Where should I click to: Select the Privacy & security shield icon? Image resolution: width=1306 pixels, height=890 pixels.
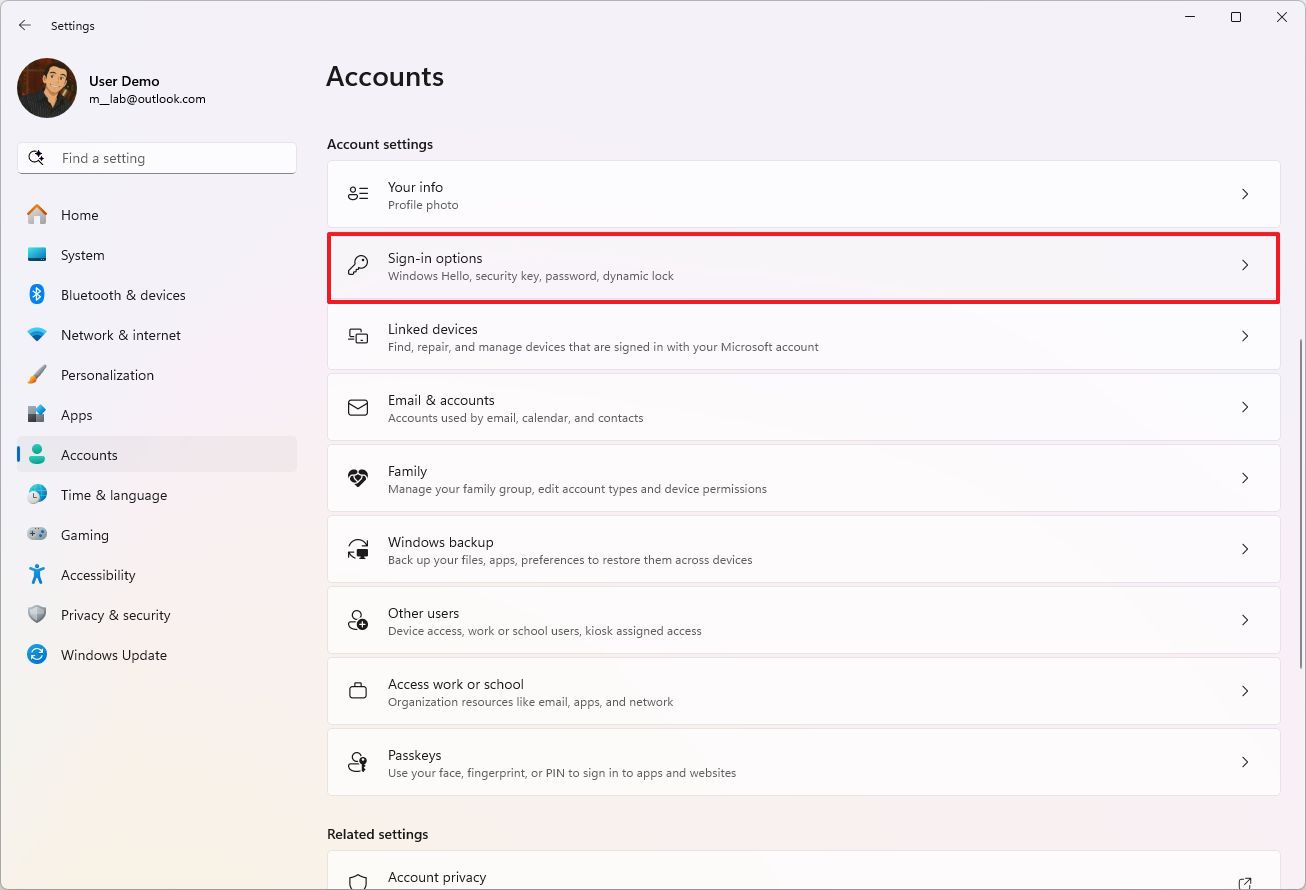click(37, 614)
